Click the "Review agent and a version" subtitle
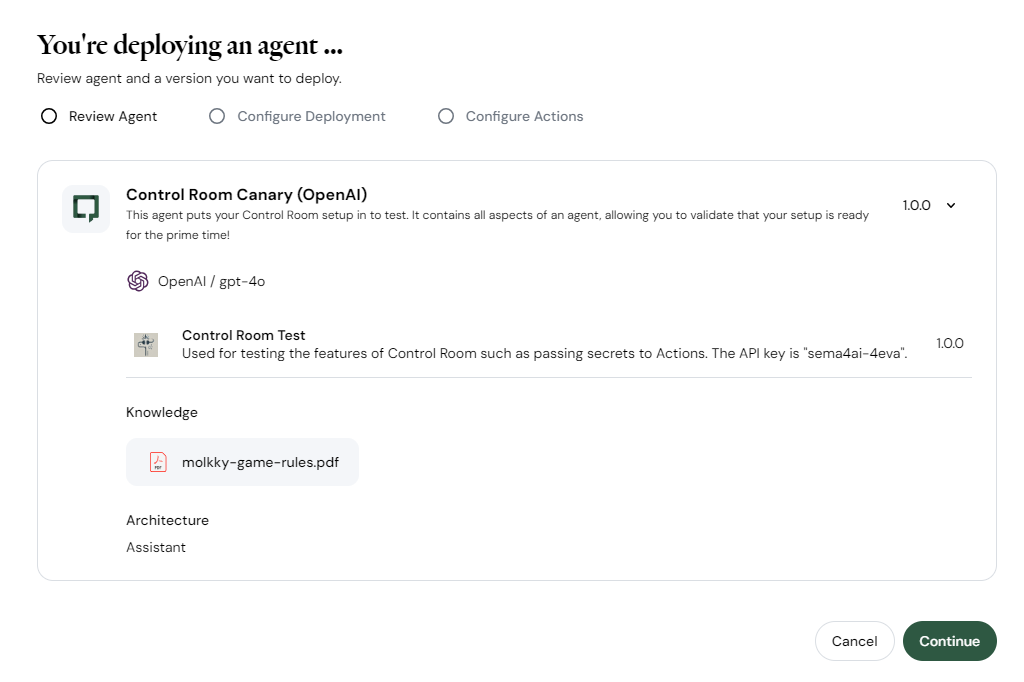 [189, 78]
